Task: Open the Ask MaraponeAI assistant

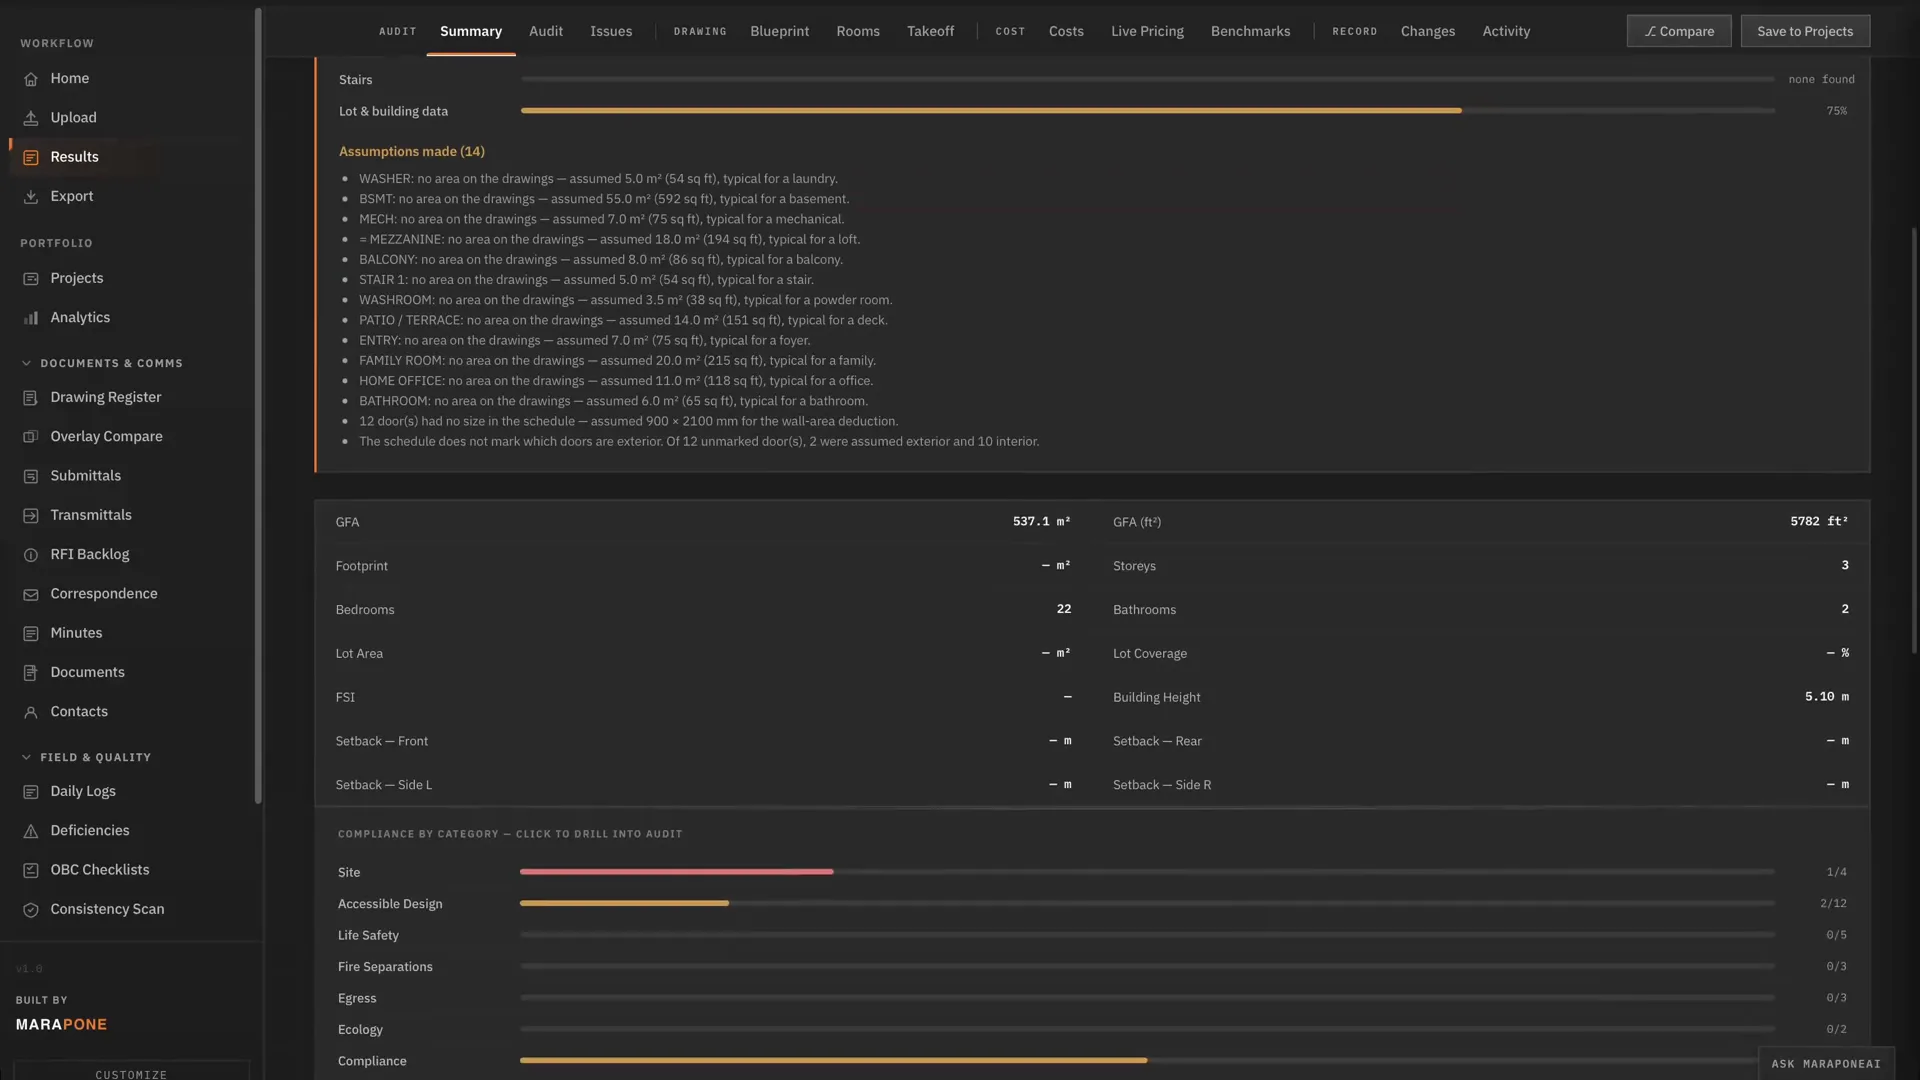Action: tap(1826, 1063)
